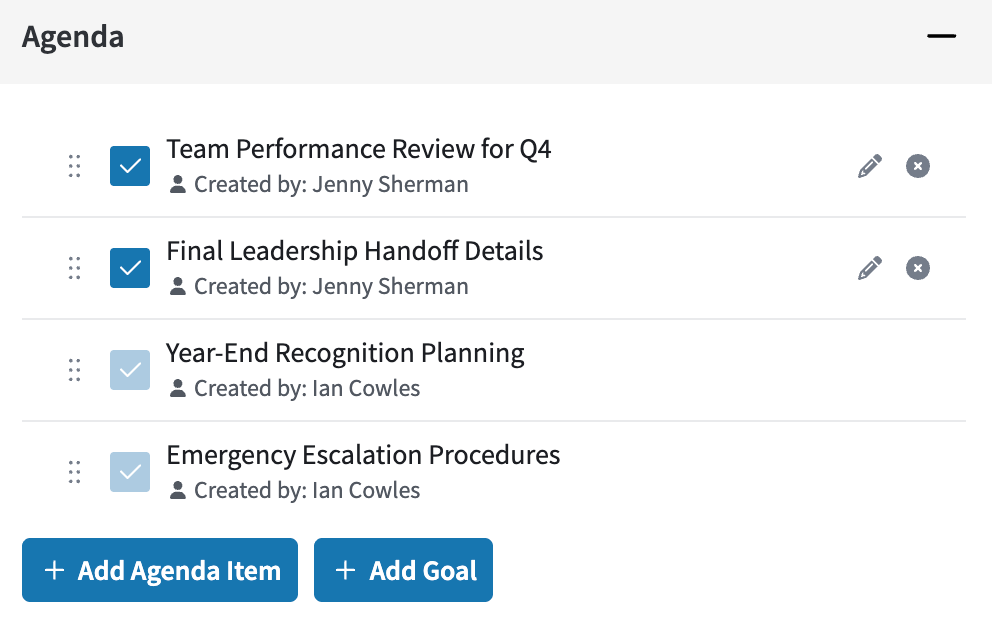Grab drag handle for Team Performance Review
The image size is (992, 624).
point(74,166)
